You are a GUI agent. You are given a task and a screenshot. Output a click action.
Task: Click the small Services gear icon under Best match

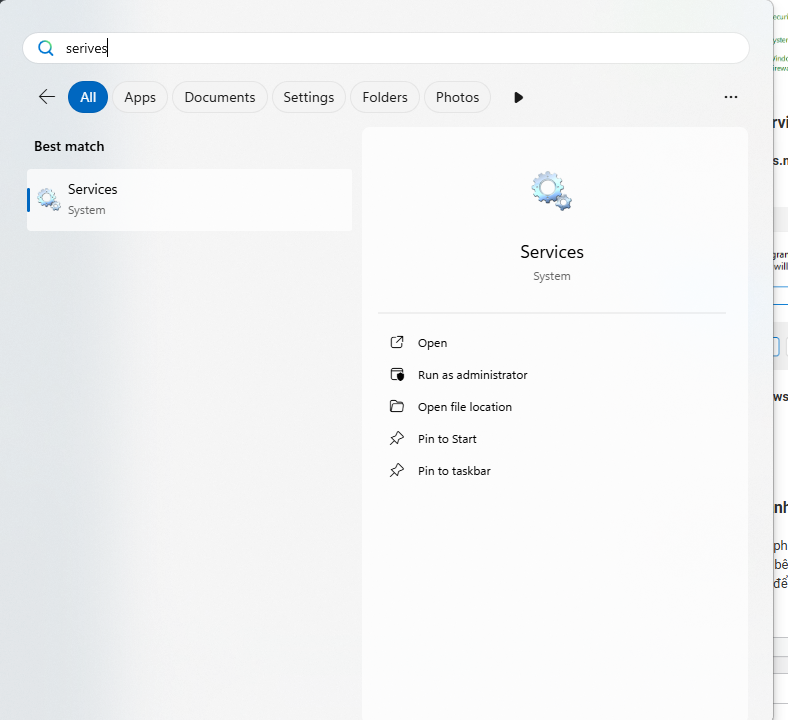49,199
